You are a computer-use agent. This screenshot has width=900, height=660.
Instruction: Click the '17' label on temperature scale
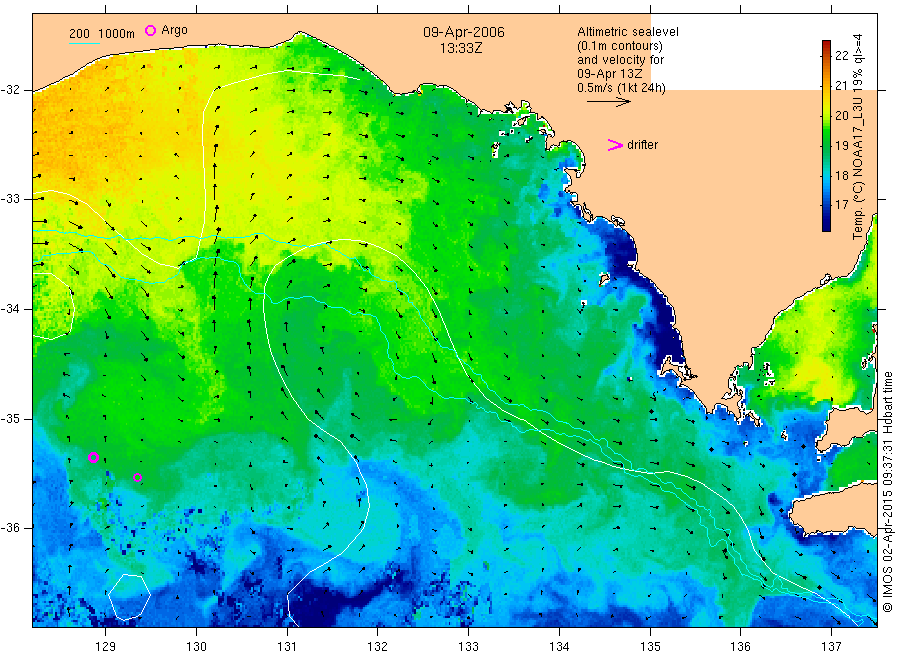coord(841,205)
